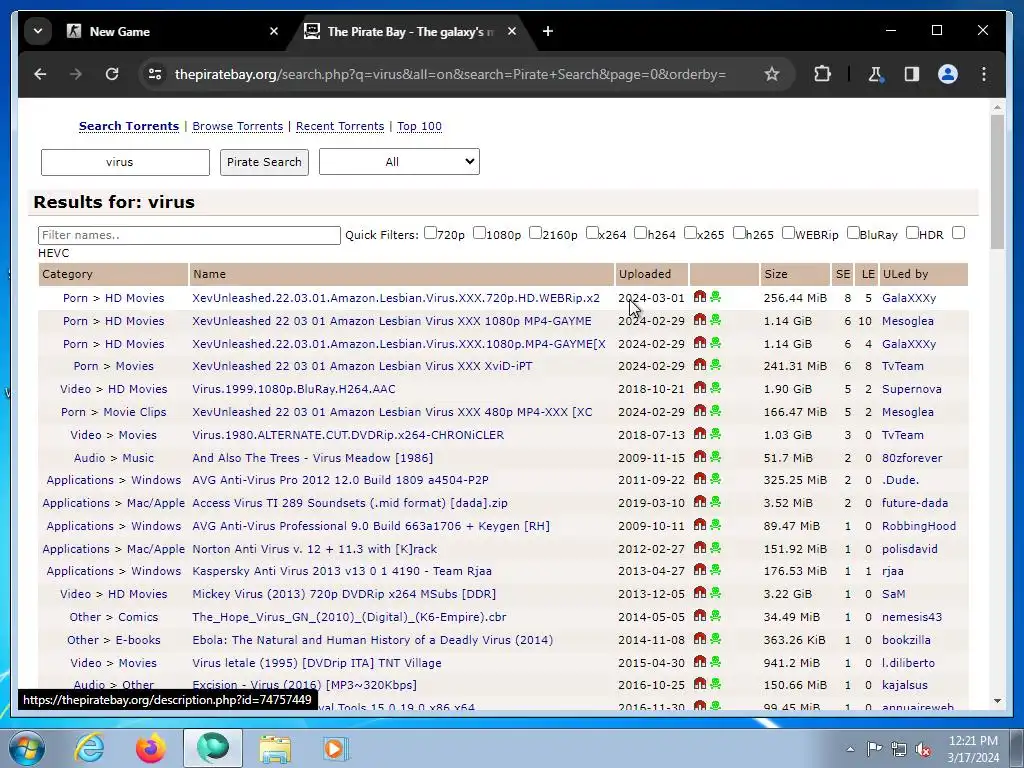Sort results by Size column header
This screenshot has height=768, width=1024.
click(776, 274)
